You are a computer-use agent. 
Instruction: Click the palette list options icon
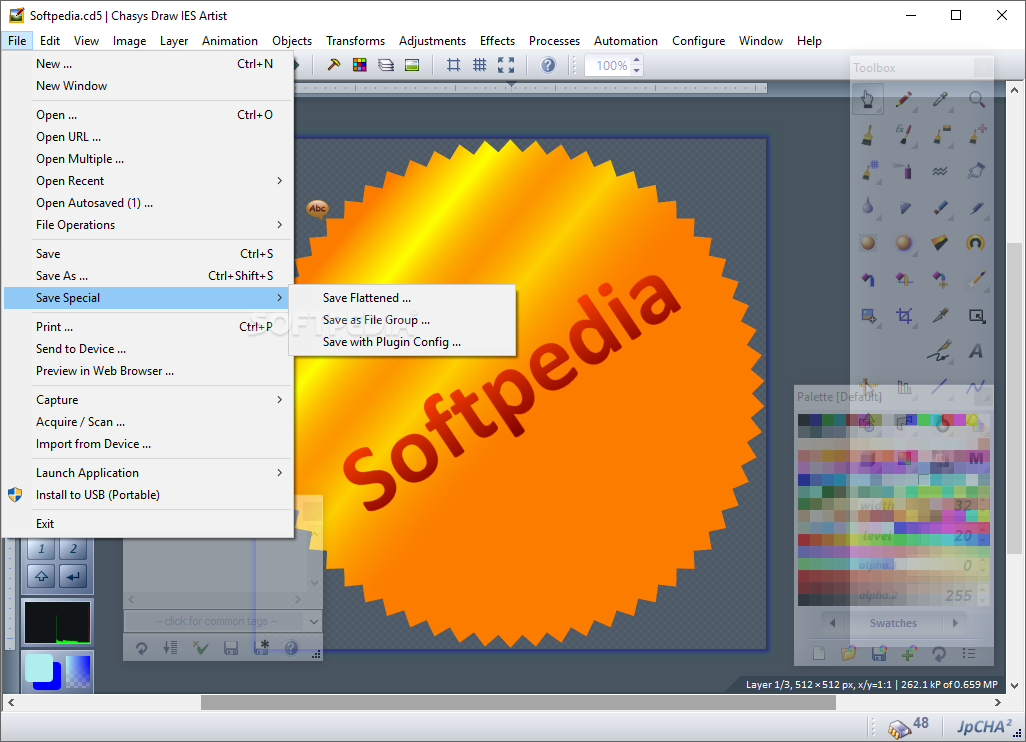(x=969, y=653)
